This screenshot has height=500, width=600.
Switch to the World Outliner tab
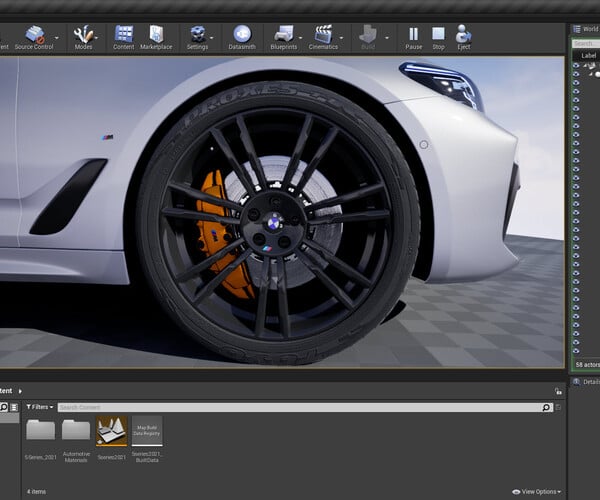coord(586,29)
